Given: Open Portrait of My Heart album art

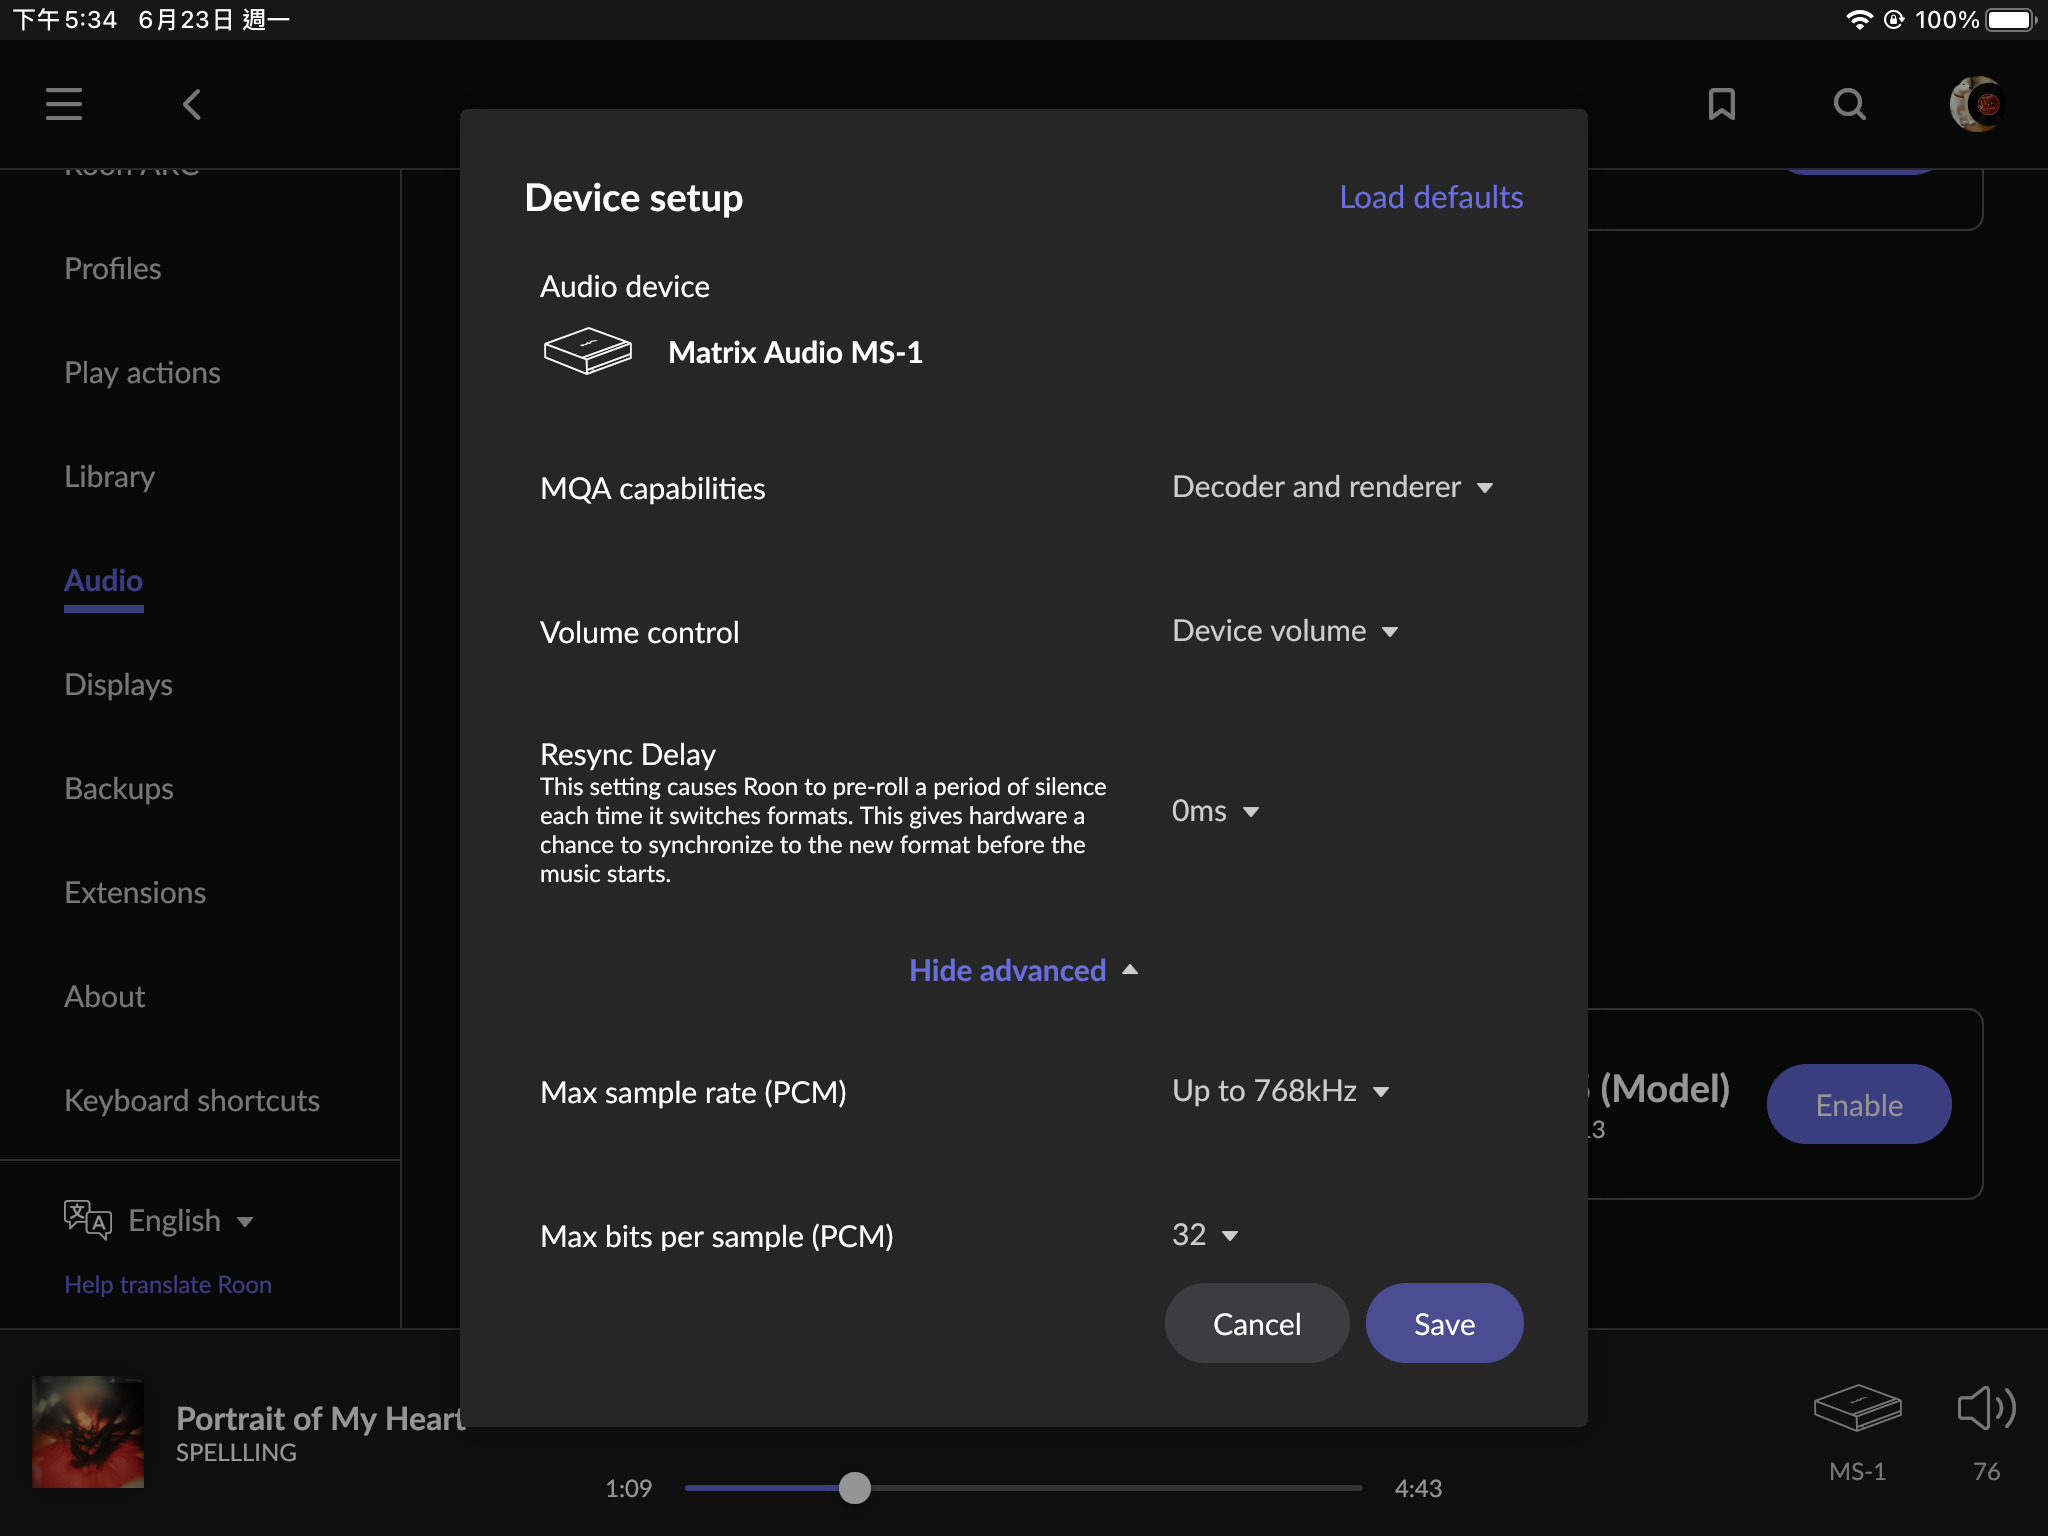Looking at the screenshot, I should [88, 1432].
